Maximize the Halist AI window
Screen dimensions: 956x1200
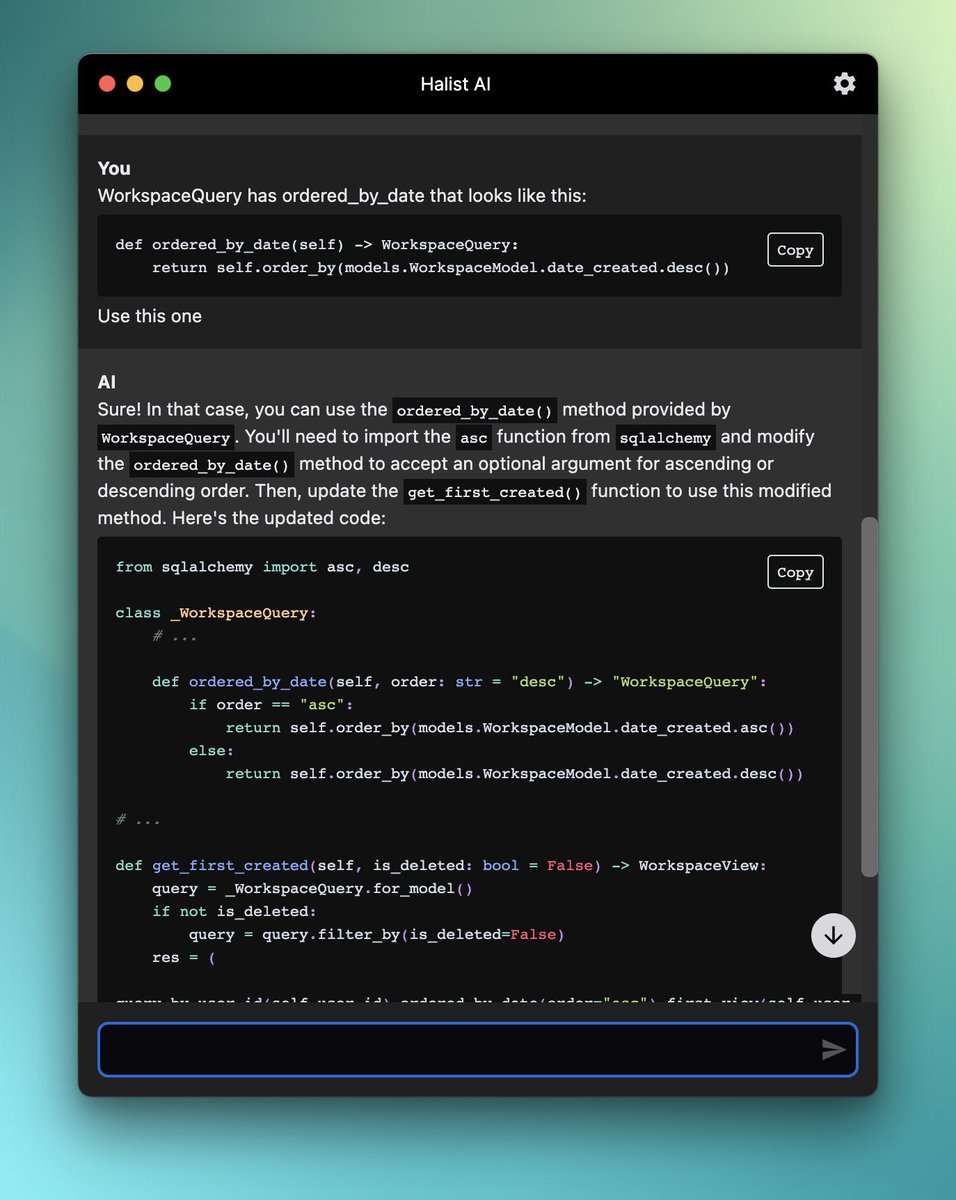163,84
